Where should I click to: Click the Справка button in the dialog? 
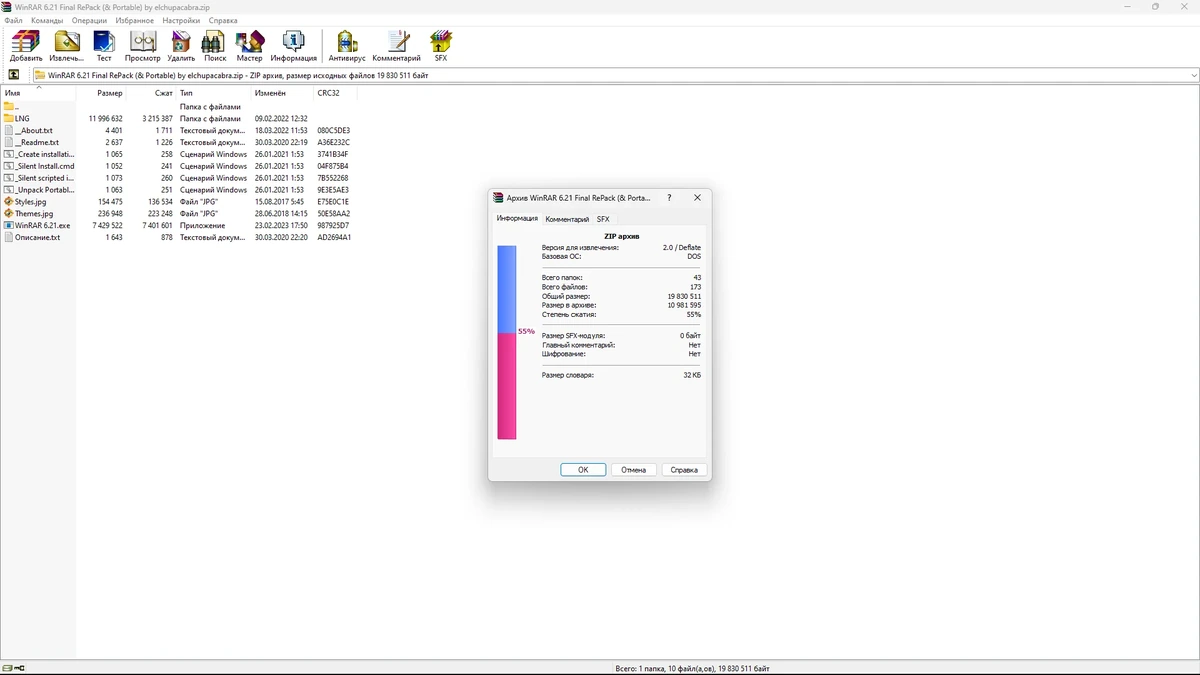click(x=684, y=469)
